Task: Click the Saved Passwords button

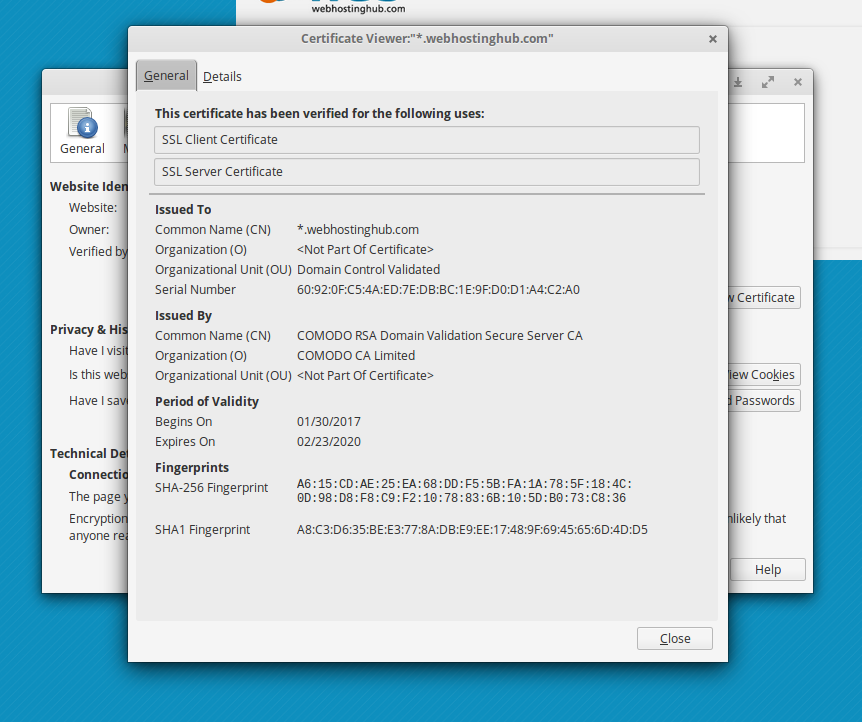Action: point(763,401)
